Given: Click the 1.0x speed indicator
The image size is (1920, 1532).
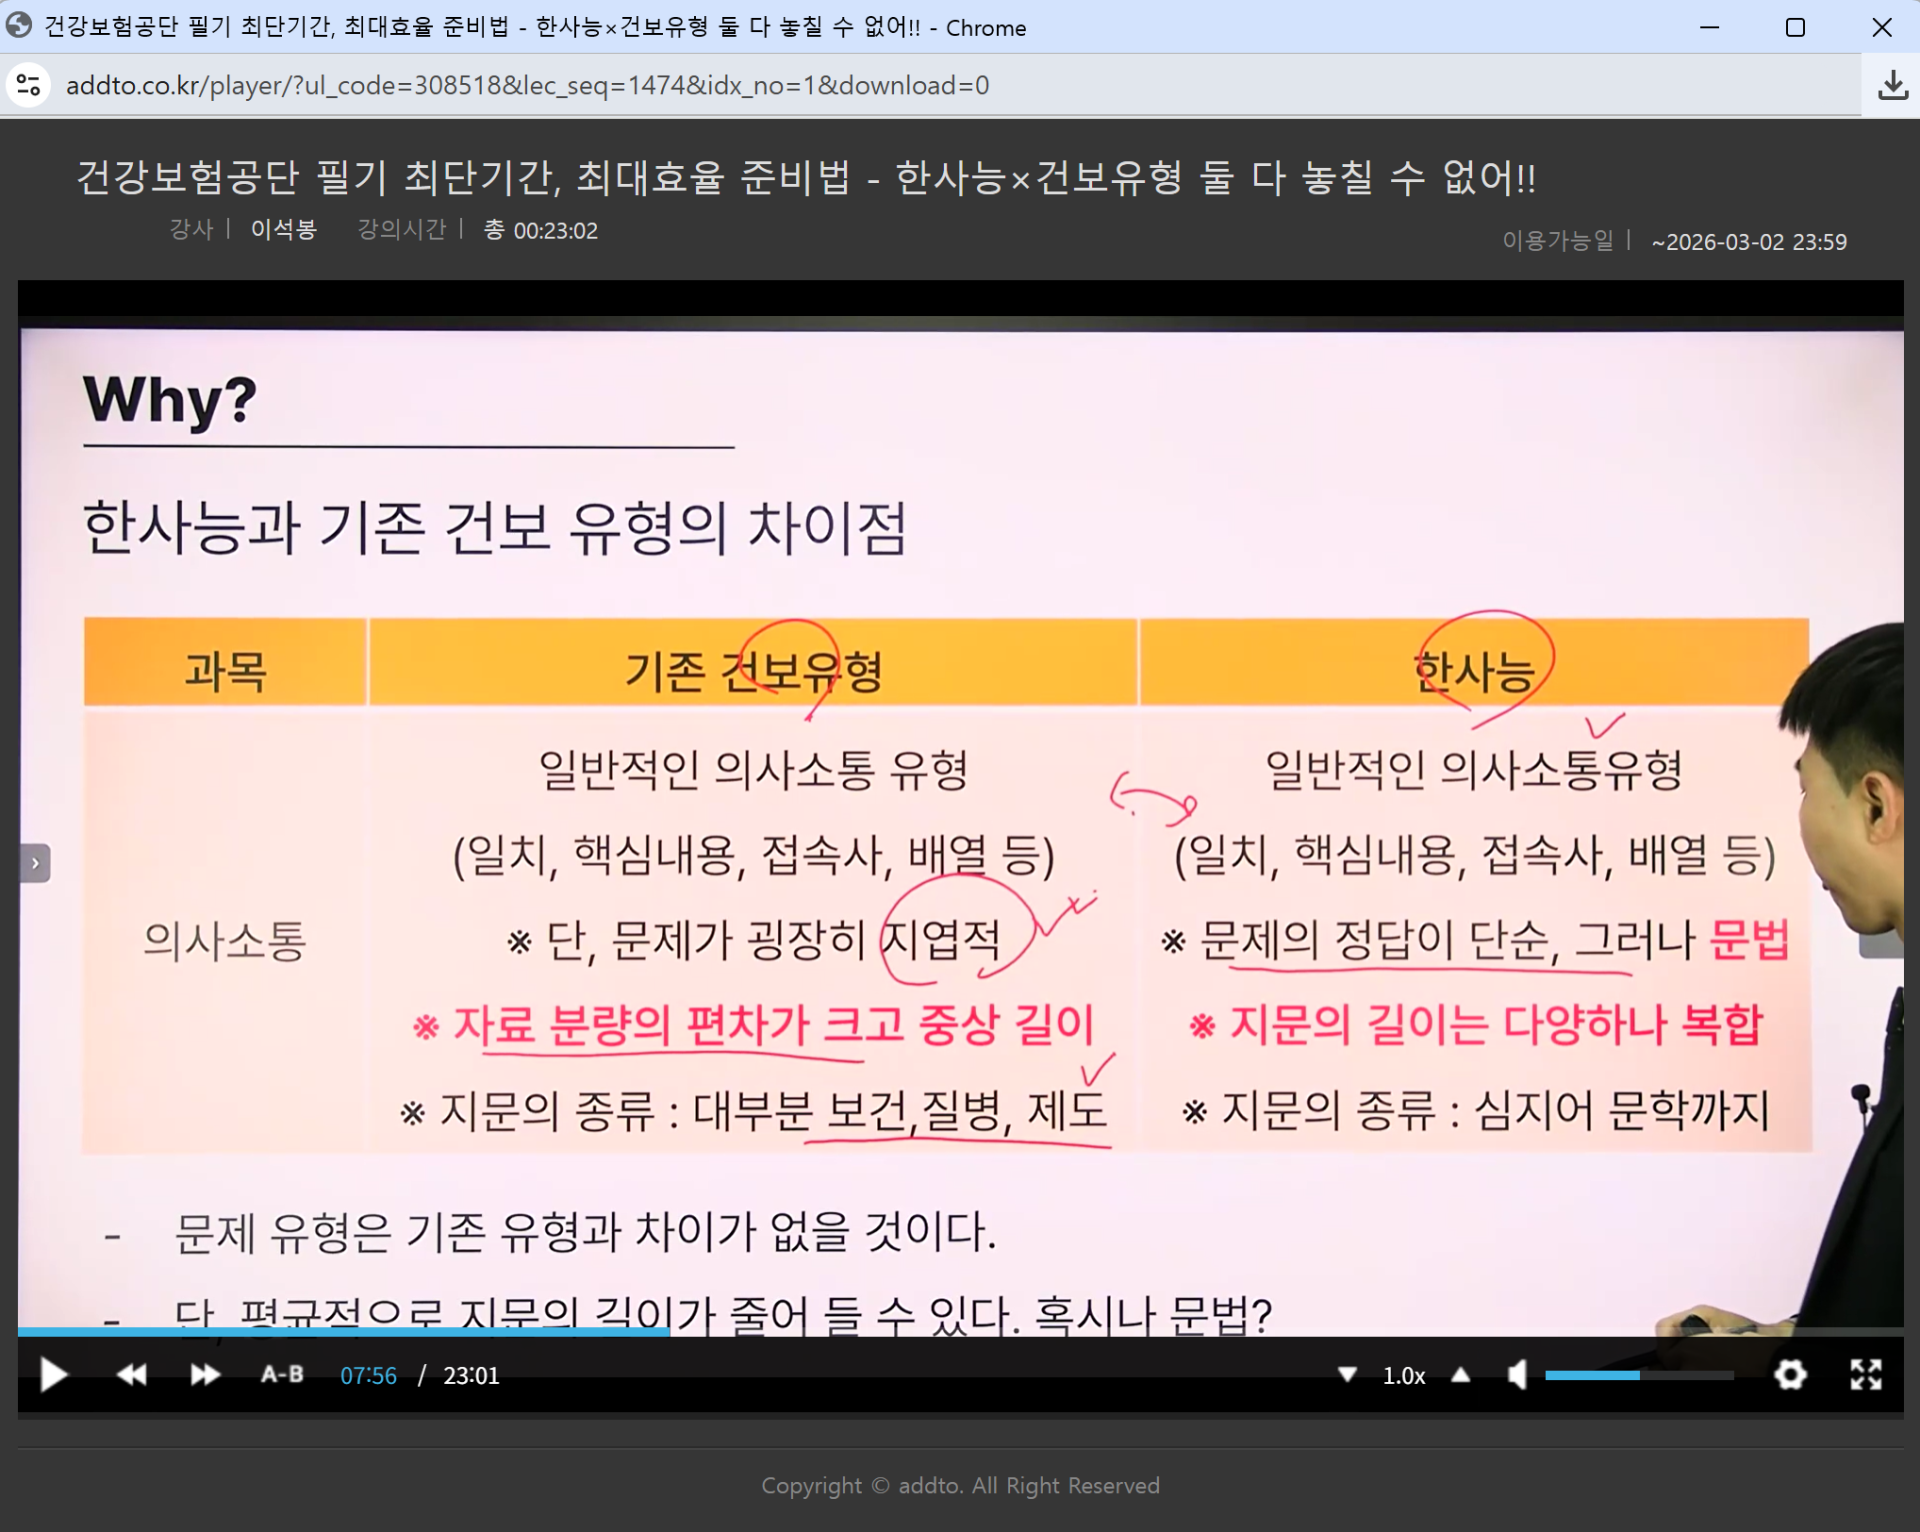Looking at the screenshot, I should 1404,1376.
